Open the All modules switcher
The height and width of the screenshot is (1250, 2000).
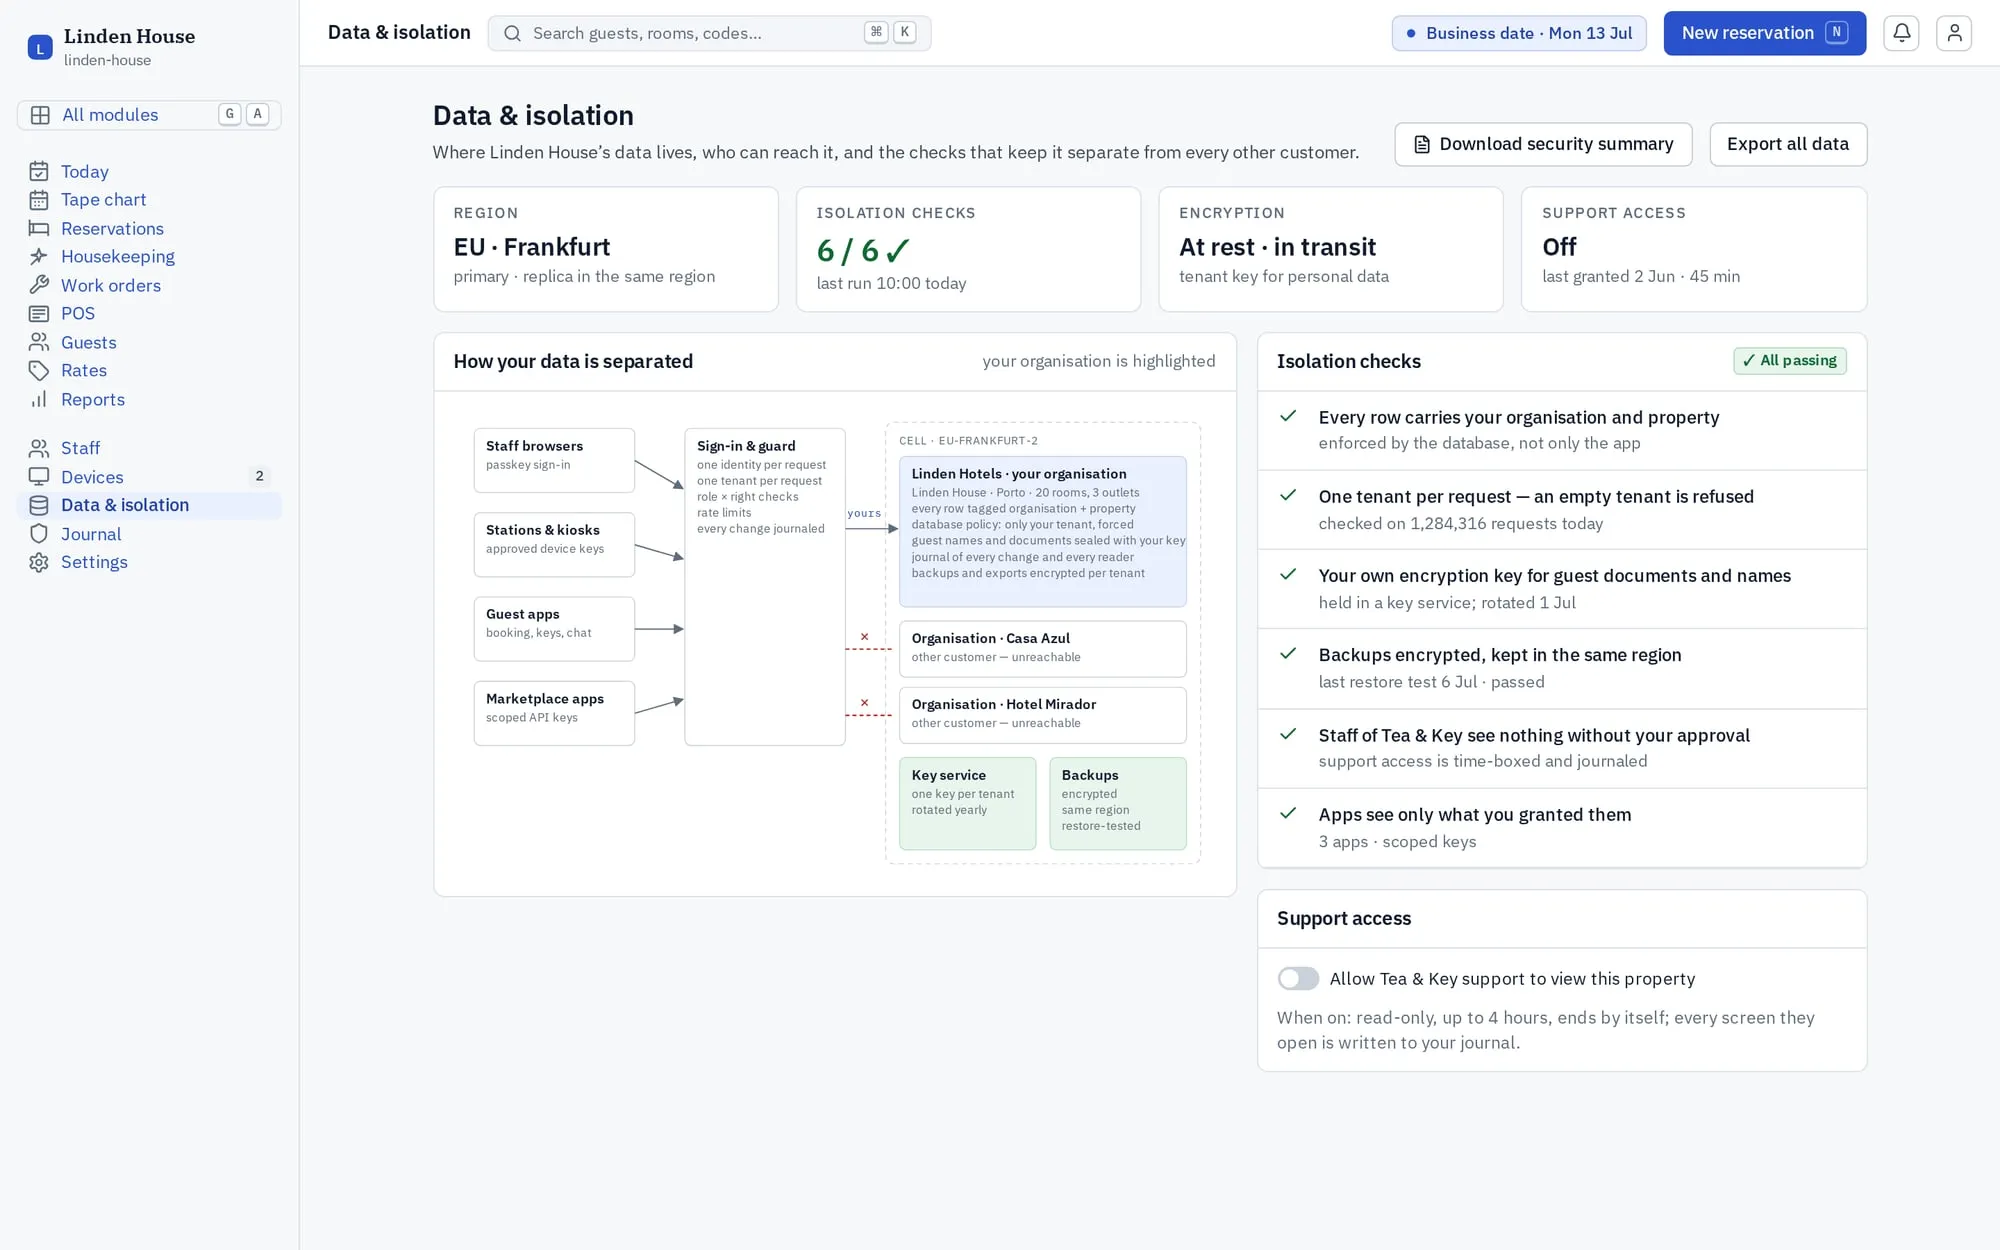pos(149,115)
